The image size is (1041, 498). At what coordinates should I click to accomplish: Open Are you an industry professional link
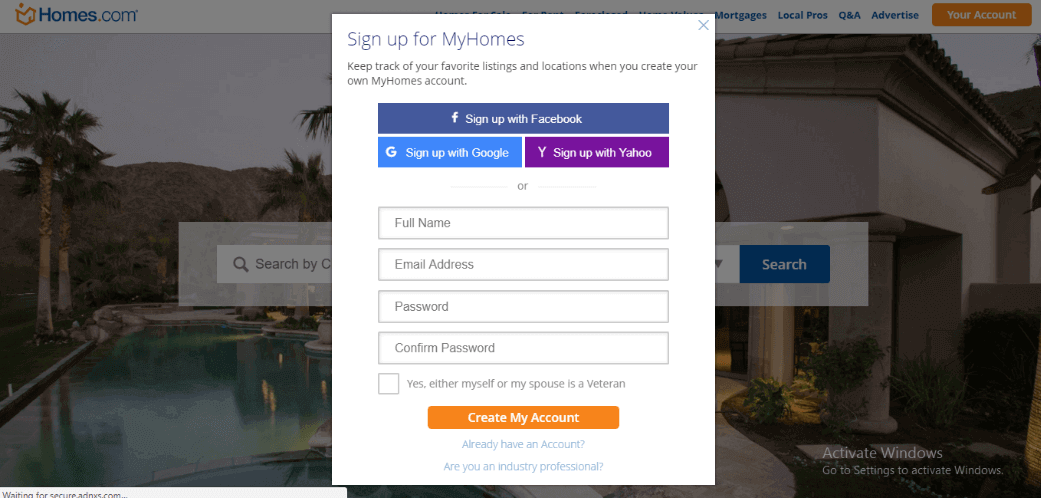pos(523,467)
